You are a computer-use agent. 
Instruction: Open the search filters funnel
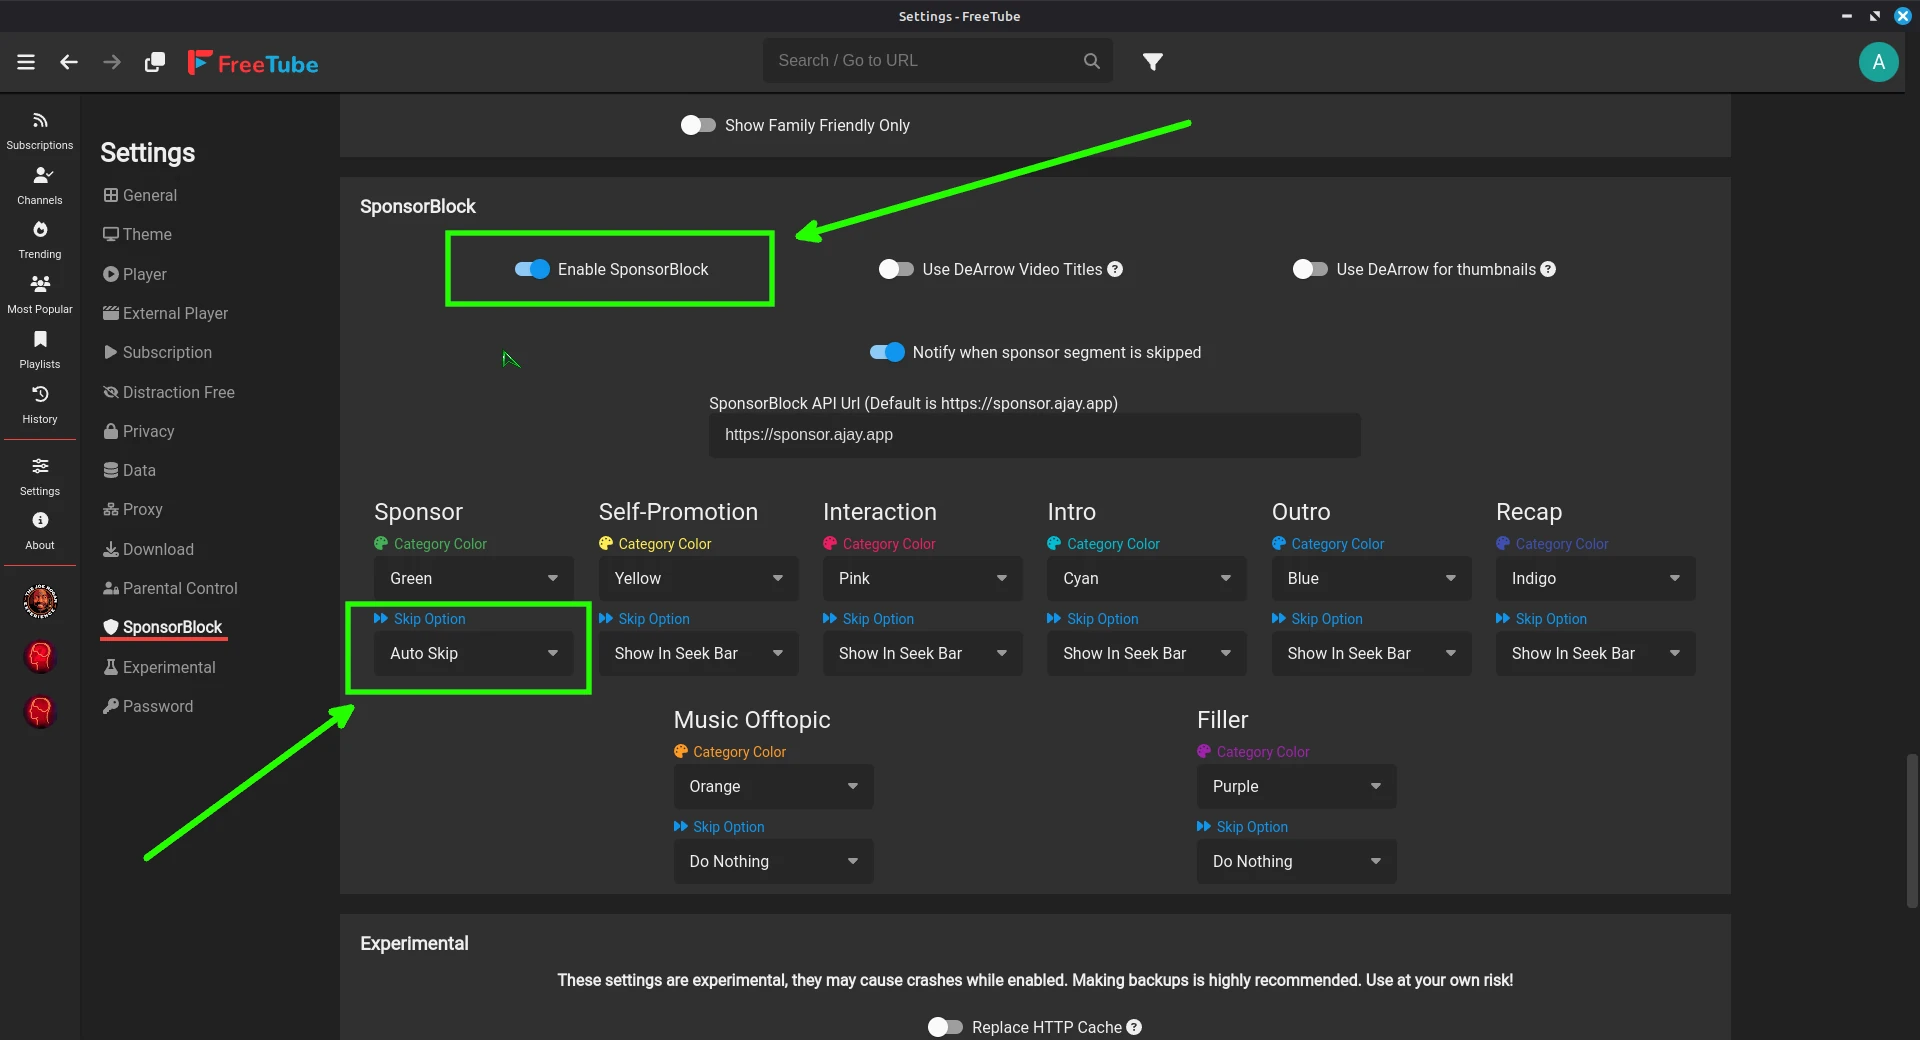click(1153, 62)
